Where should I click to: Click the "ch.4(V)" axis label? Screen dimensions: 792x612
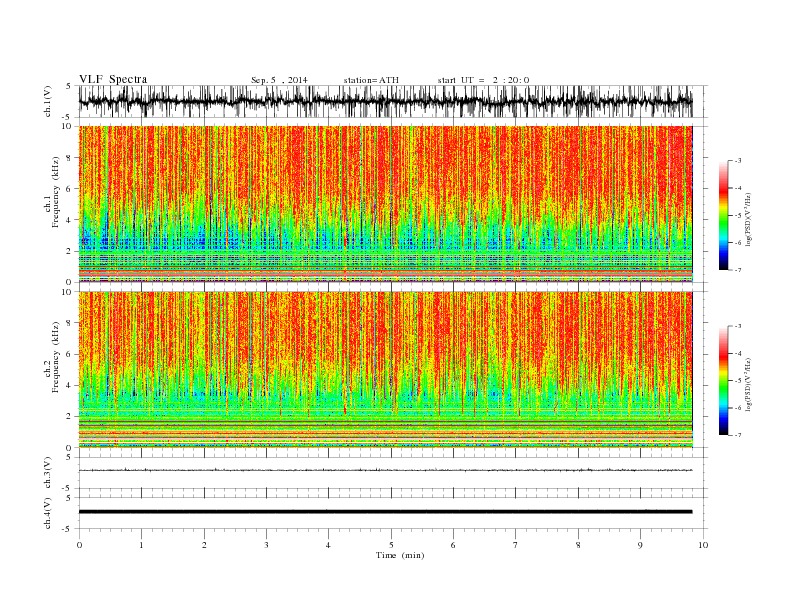(x=48, y=513)
